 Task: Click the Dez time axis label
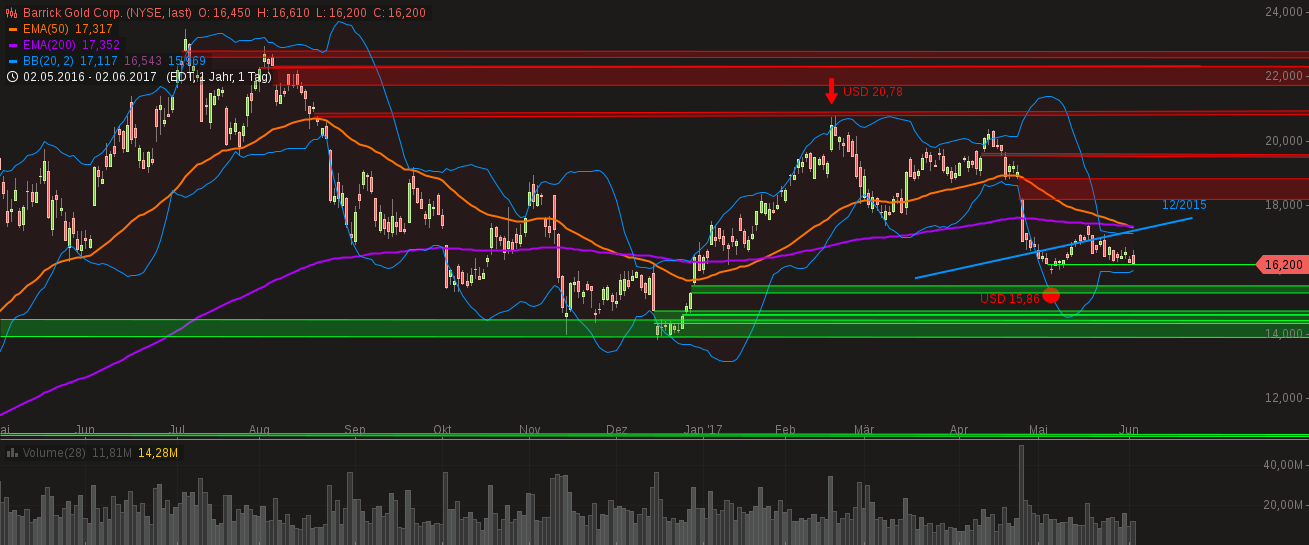pyautogui.click(x=617, y=430)
